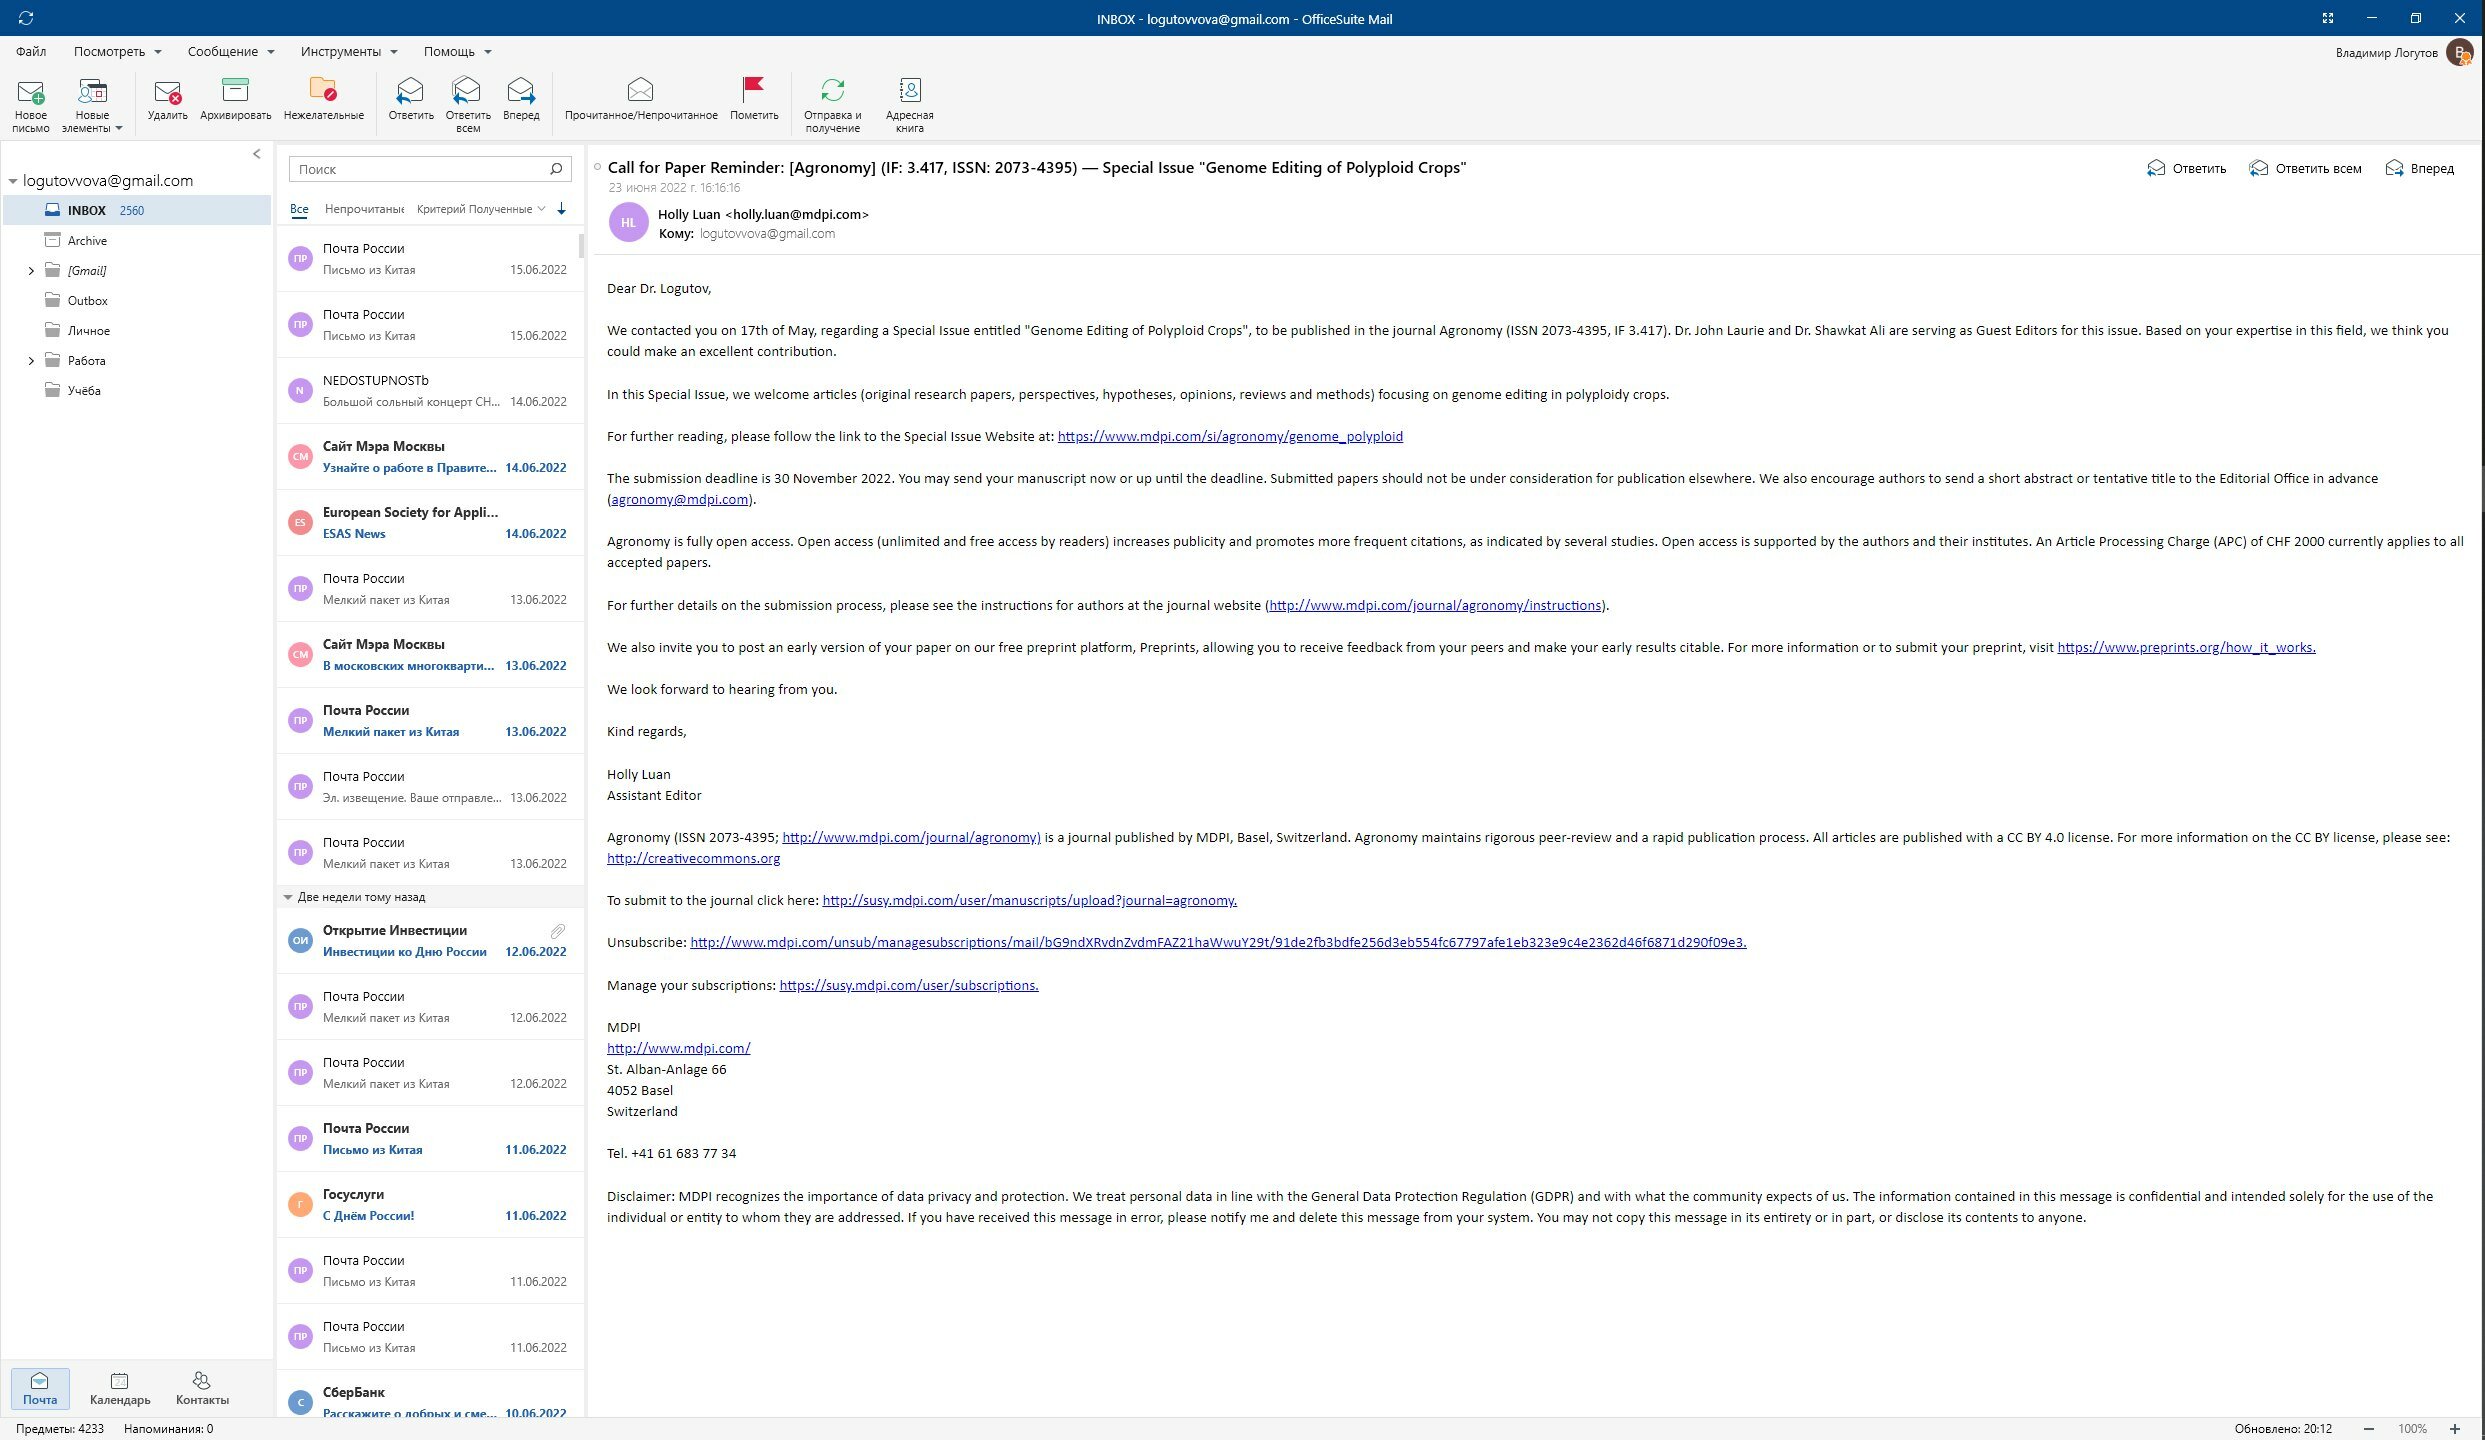Click Ответить in the reading pane header
Screen dimensions: 2485x1440
tap(2186, 169)
